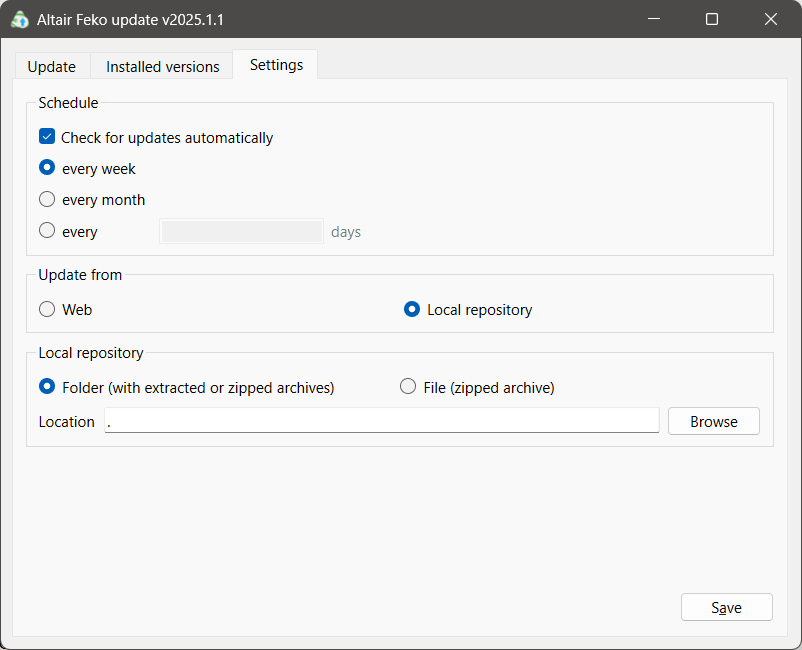Image resolution: width=802 pixels, height=650 pixels.
Task: Select Local repository as update source
Action: click(412, 309)
